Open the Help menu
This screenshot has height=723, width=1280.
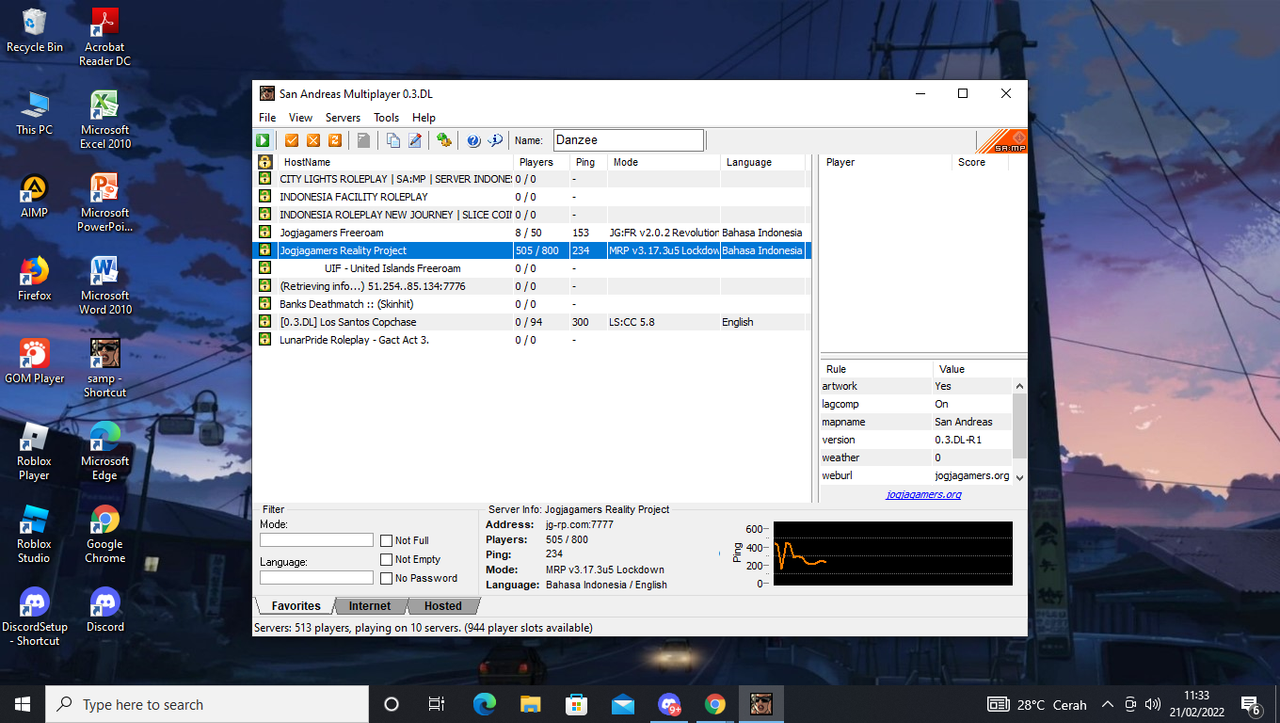424,118
